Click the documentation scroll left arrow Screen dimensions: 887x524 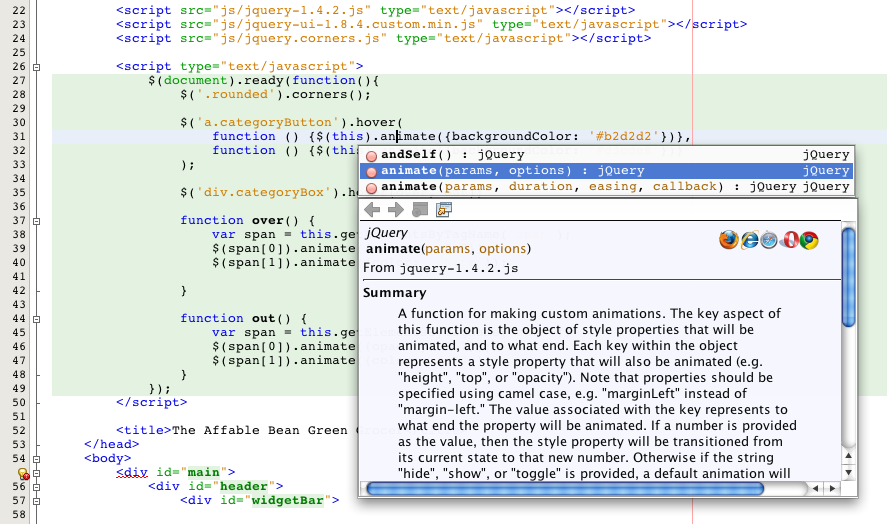[815, 488]
